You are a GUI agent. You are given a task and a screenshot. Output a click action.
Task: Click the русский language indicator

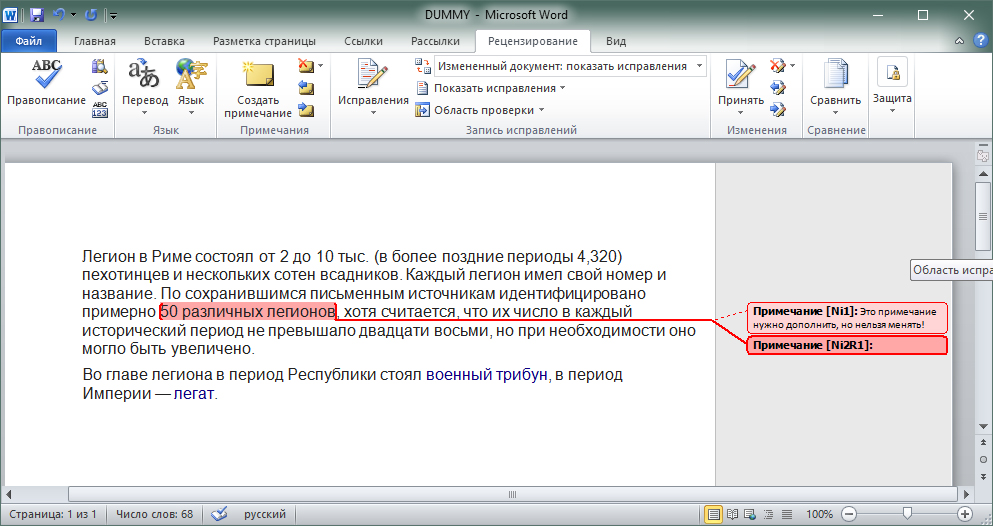[265, 514]
